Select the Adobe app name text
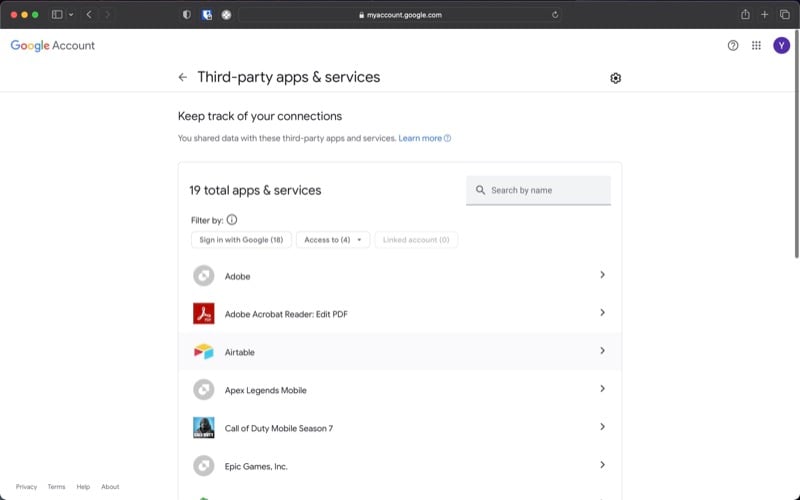The width and height of the screenshot is (800, 500). coord(238,277)
